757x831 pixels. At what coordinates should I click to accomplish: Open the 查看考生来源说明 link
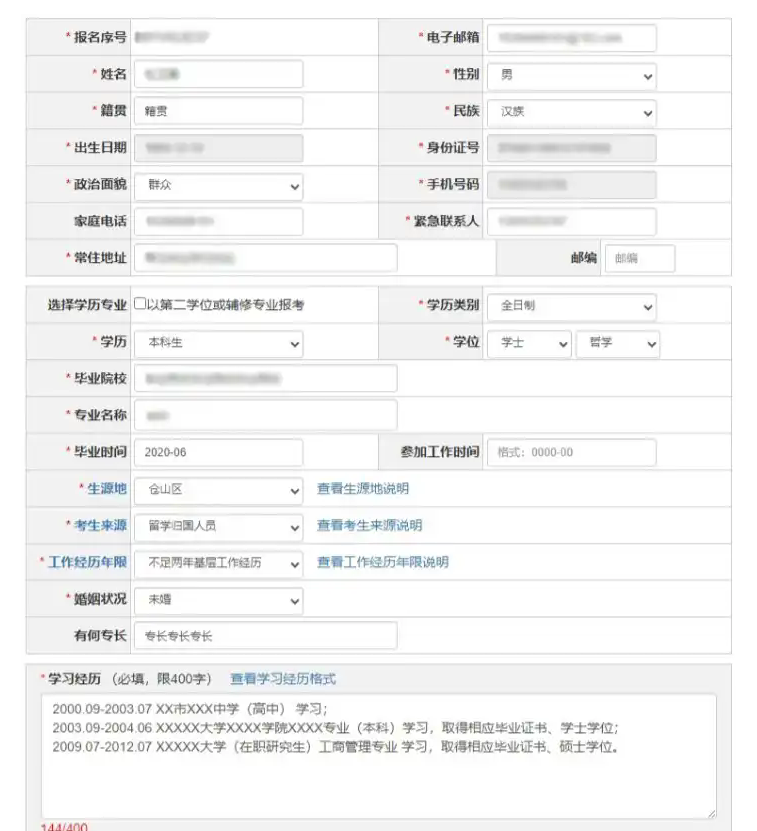[x=369, y=526]
